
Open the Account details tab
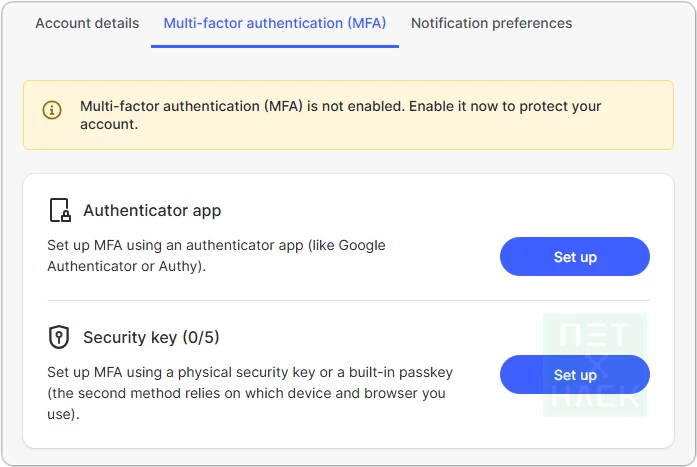(87, 23)
